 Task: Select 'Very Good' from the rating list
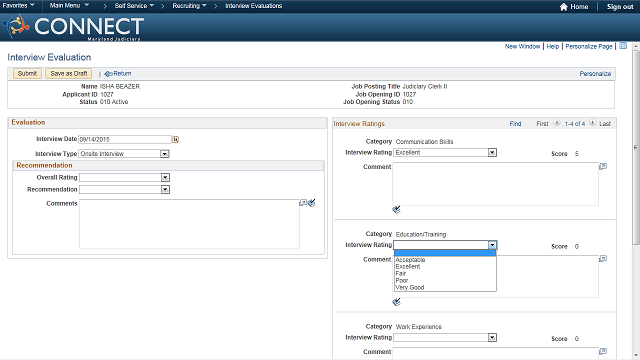[x=410, y=287]
